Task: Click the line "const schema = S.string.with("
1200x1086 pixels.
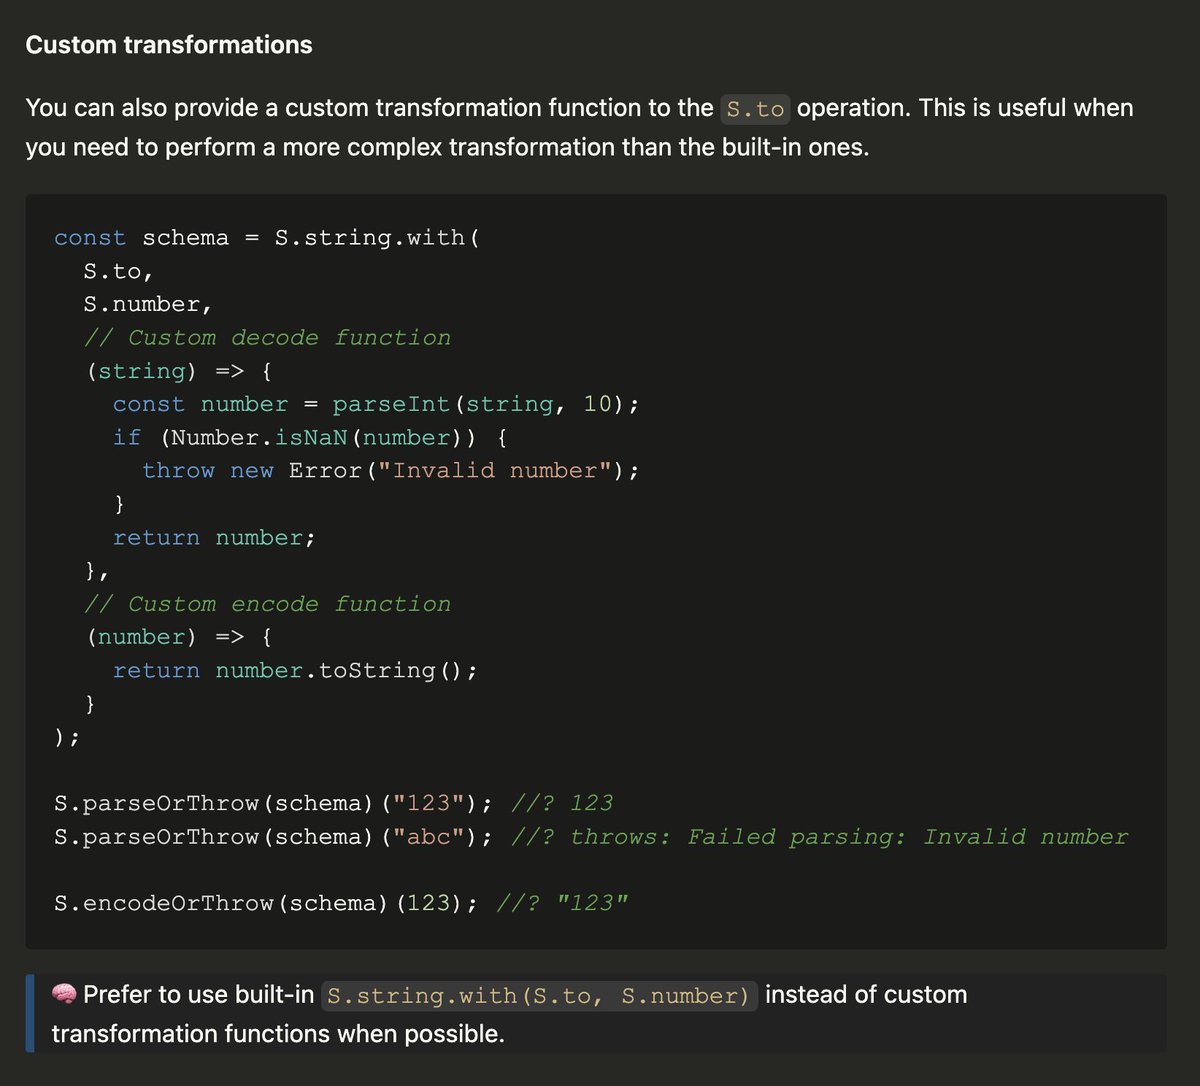Action: click(x=269, y=238)
